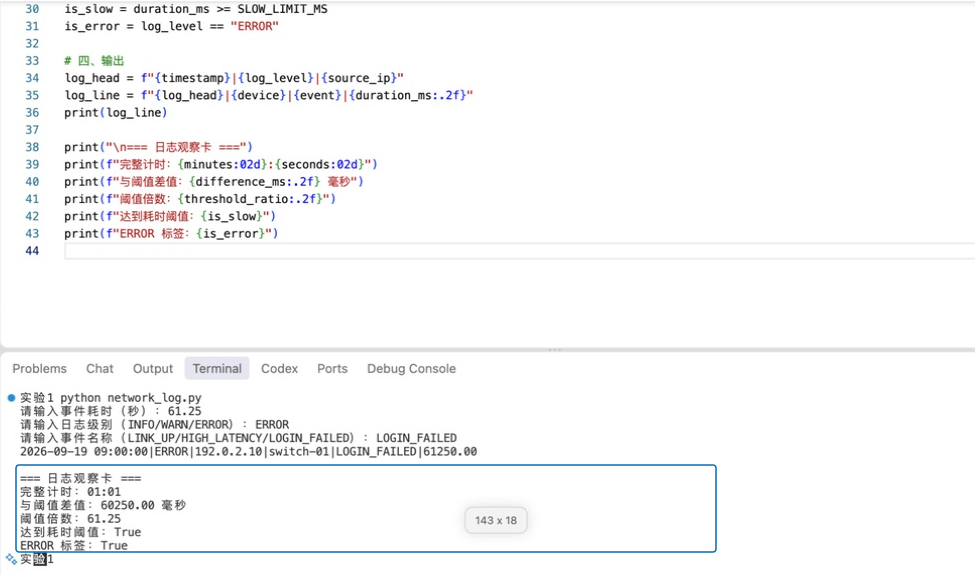Switch to the Chat tab
The width and height of the screenshot is (975, 575).
(99, 369)
